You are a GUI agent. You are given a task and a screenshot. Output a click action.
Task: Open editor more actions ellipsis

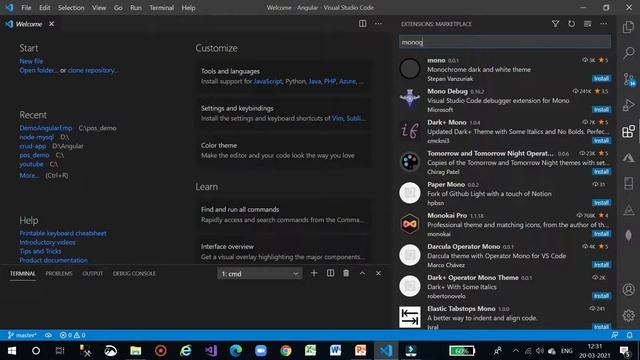378,24
